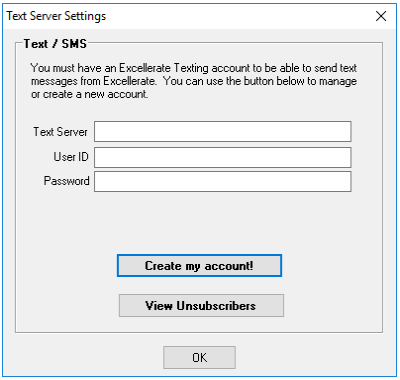Image resolution: width=400 pixels, height=380 pixels.
Task: Click the line reading or create a new account
Action: pyautogui.click(x=90, y=94)
